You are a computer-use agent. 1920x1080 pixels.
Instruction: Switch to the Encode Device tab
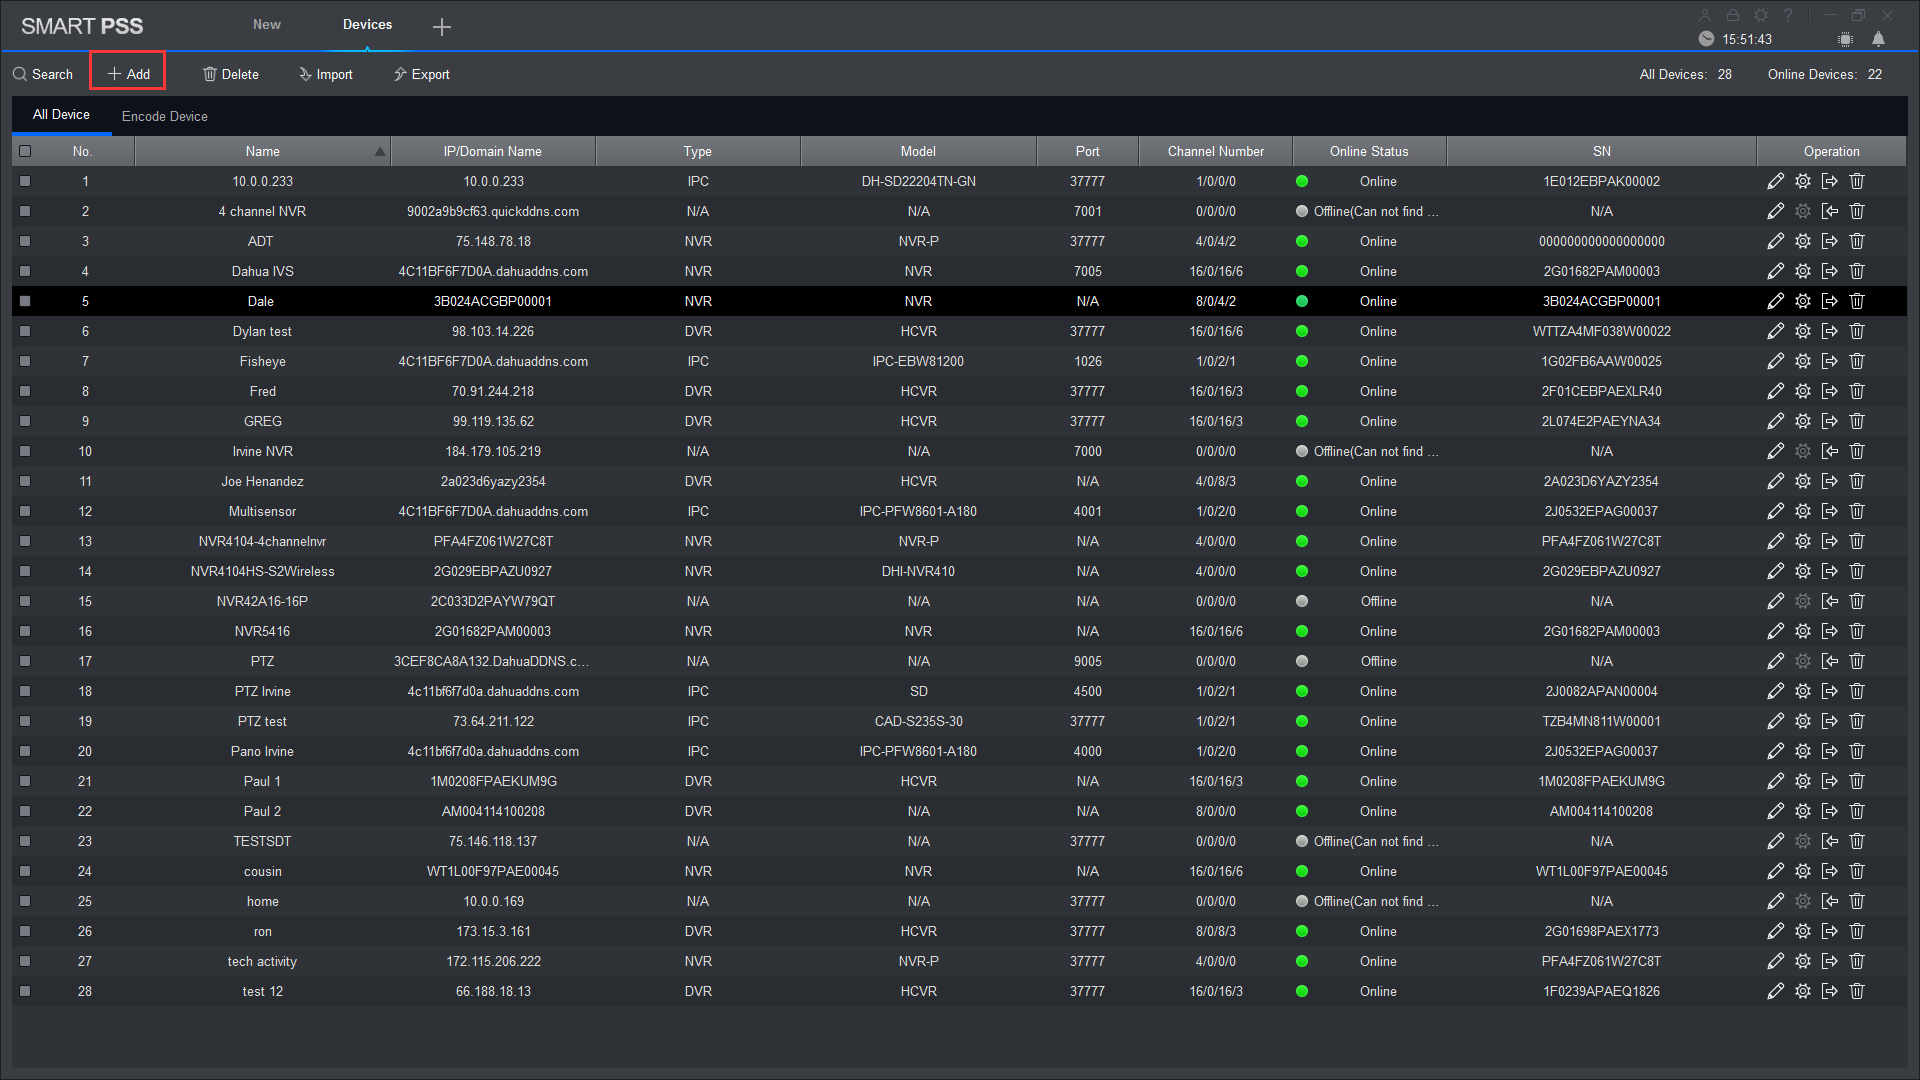point(164,116)
